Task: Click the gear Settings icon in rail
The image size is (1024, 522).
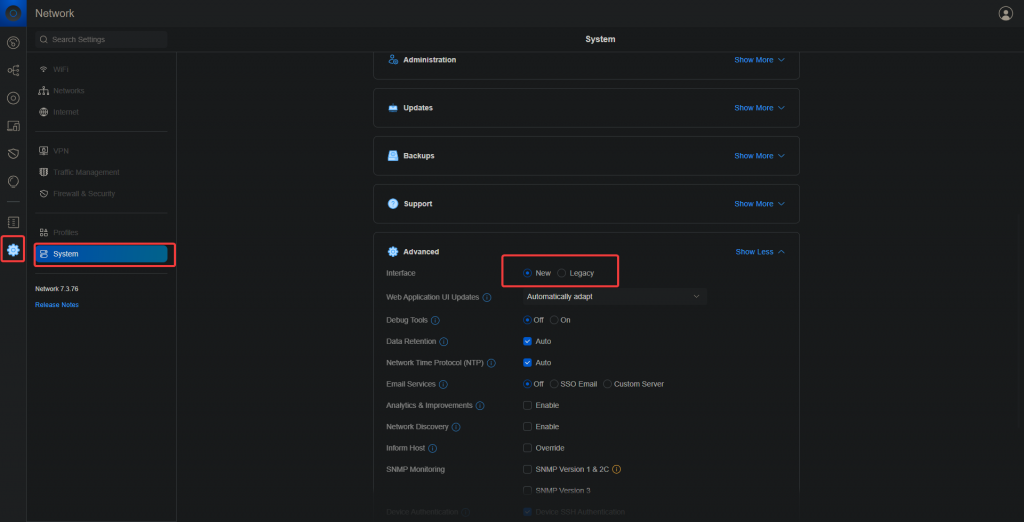Action: 13,249
